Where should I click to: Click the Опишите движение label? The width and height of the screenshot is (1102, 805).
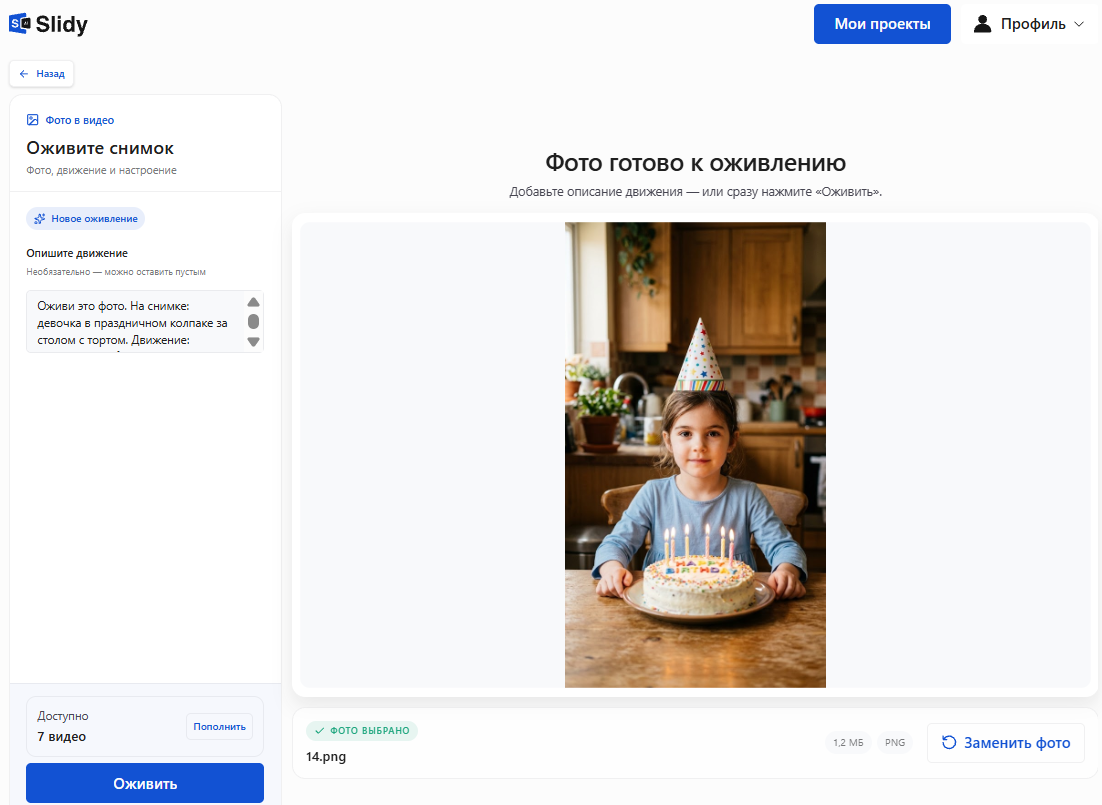pos(77,253)
